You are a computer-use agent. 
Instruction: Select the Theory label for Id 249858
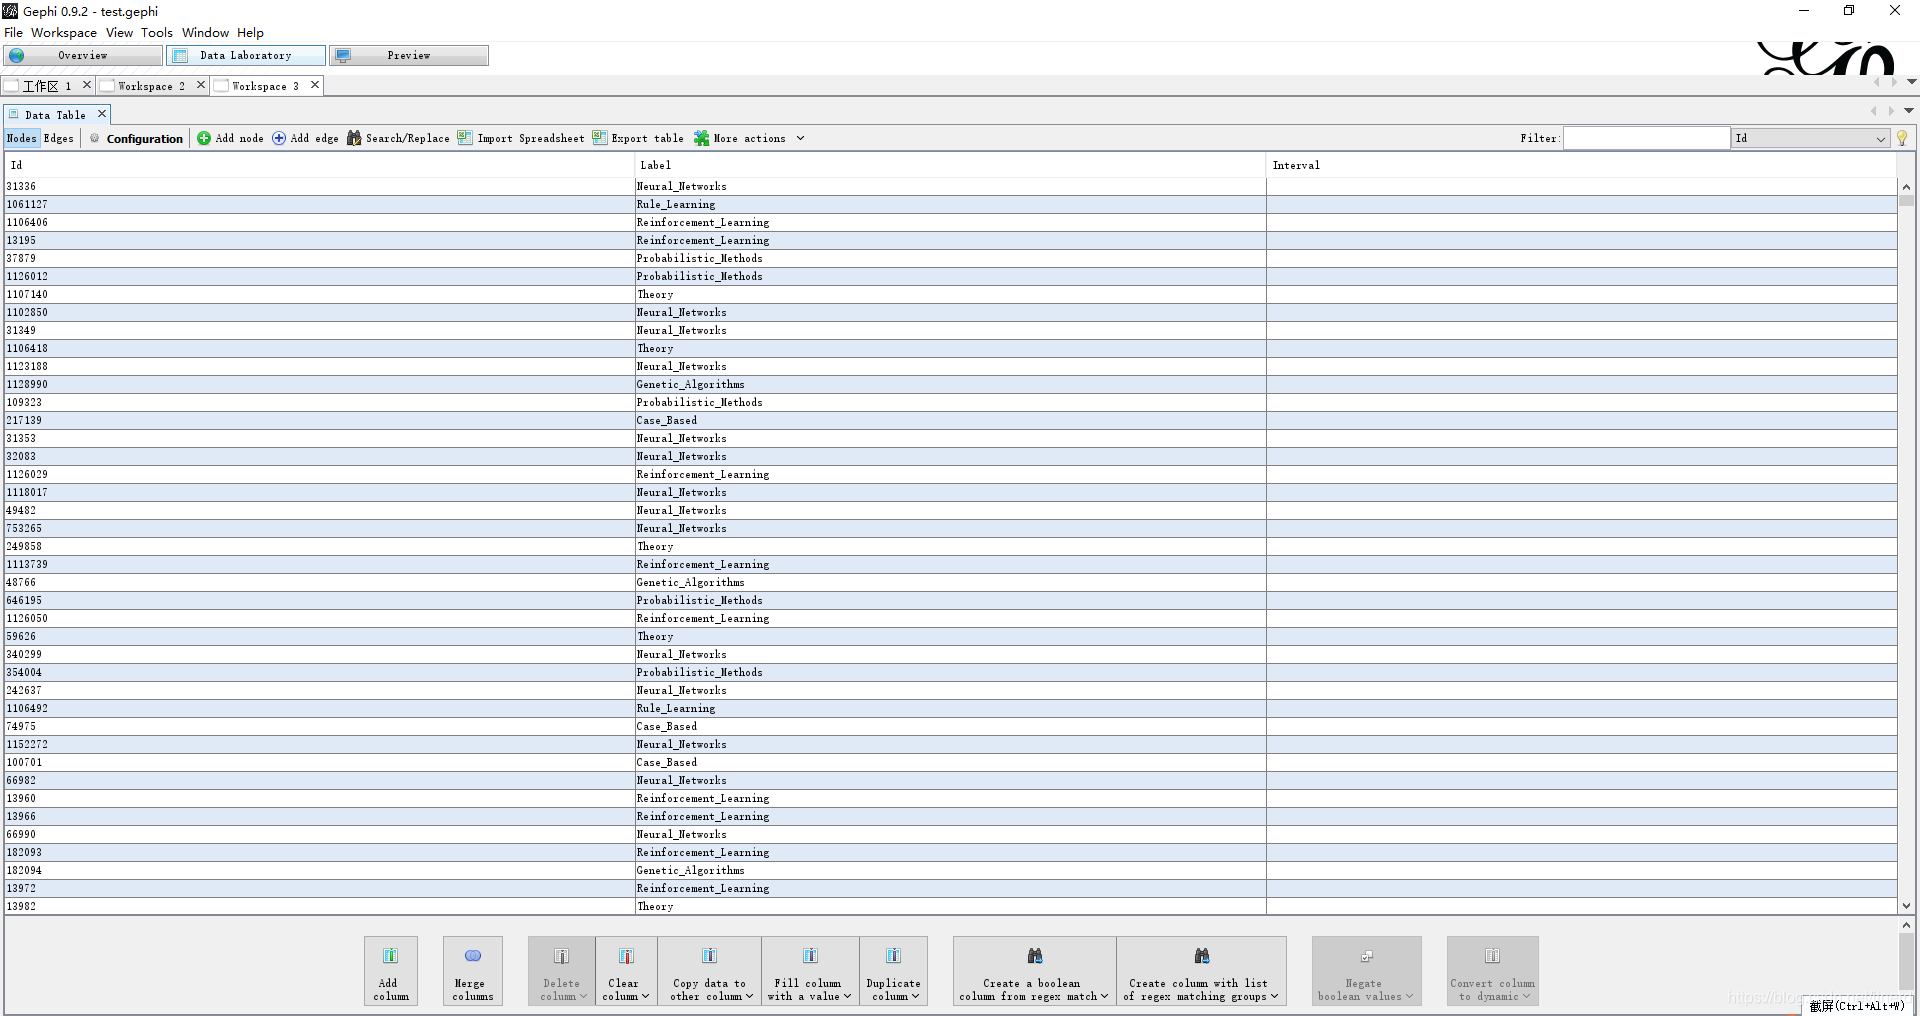(655, 546)
